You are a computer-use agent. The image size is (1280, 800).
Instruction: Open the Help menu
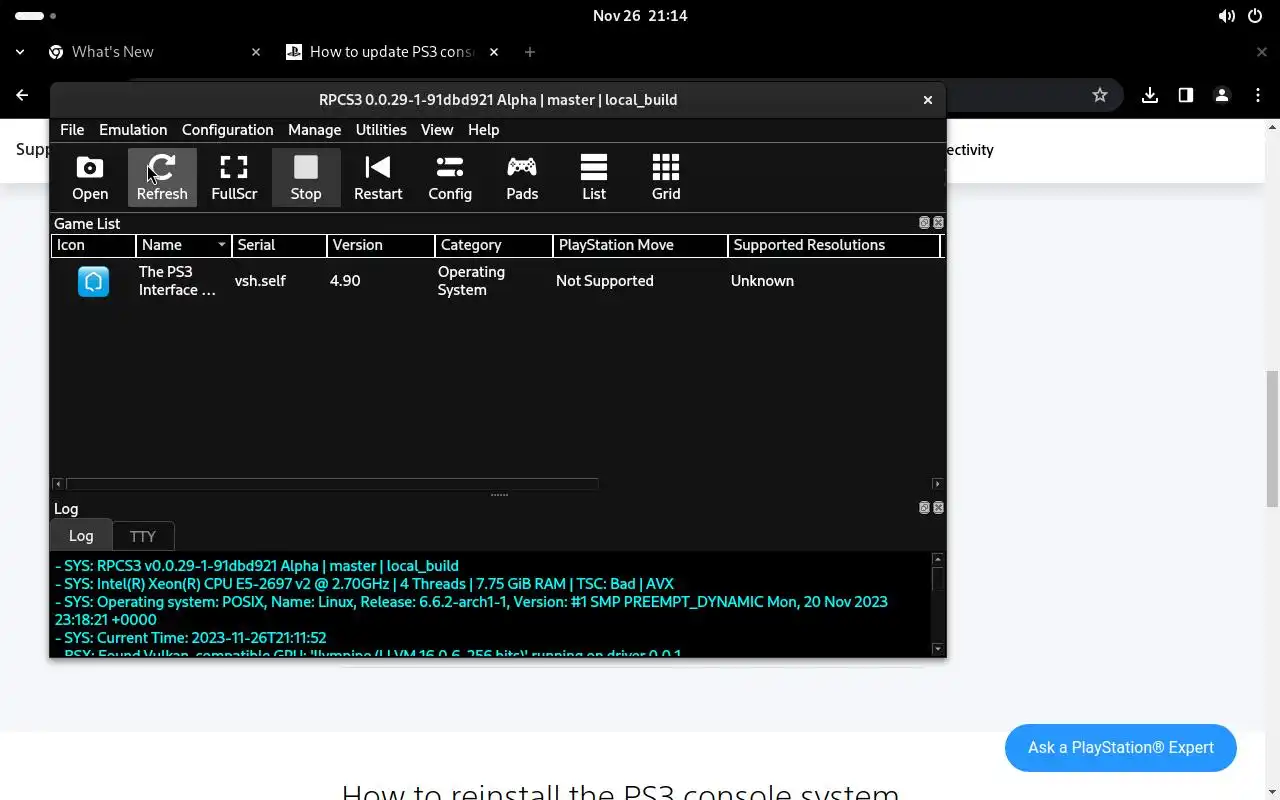pos(483,130)
